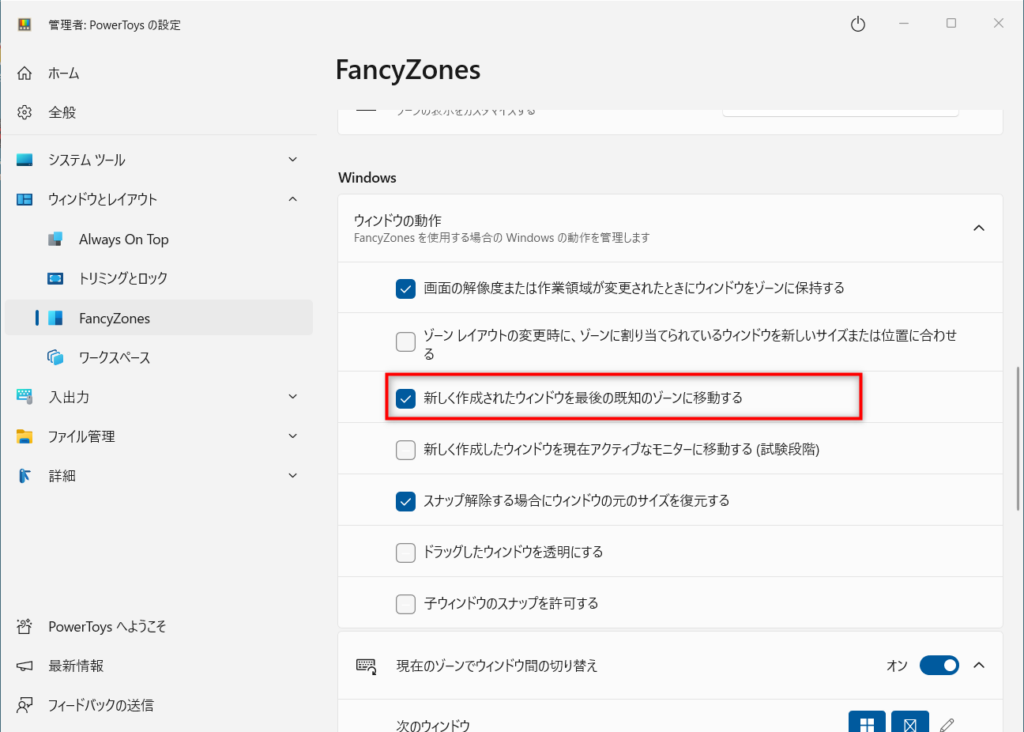Click the power icon in title bar
Viewport: 1024px width, 732px height.
(857, 24)
